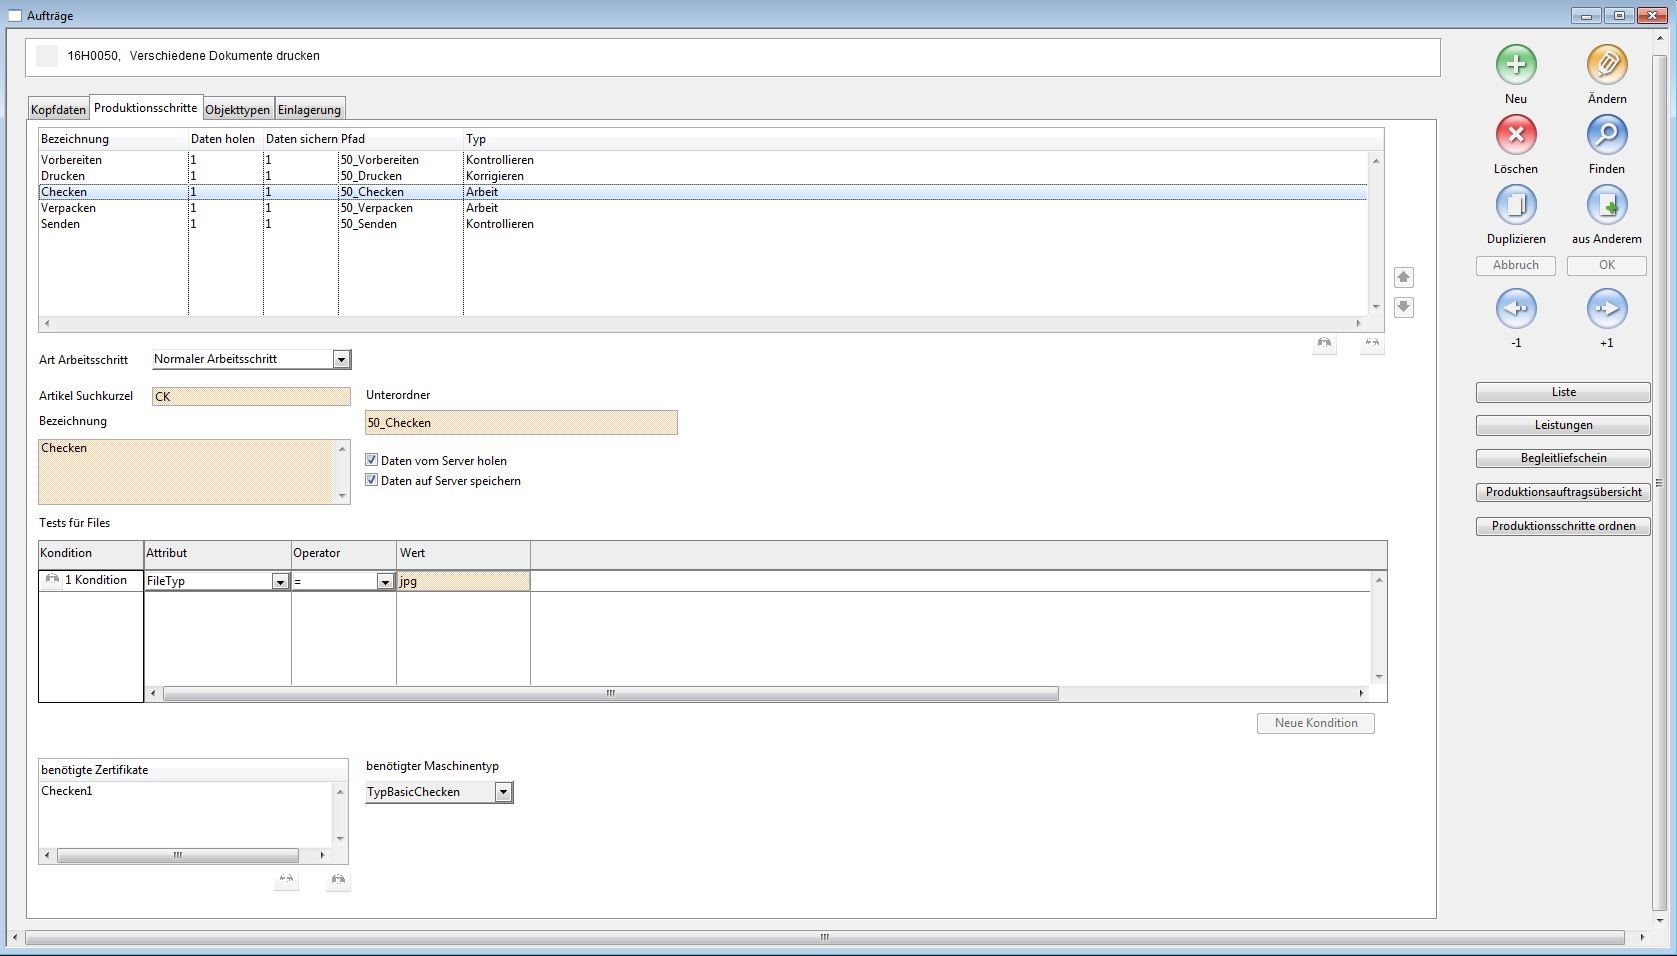This screenshot has width=1677, height=956.
Task: Open the Art Arbeitsschritt dropdown
Action: tap(341, 359)
